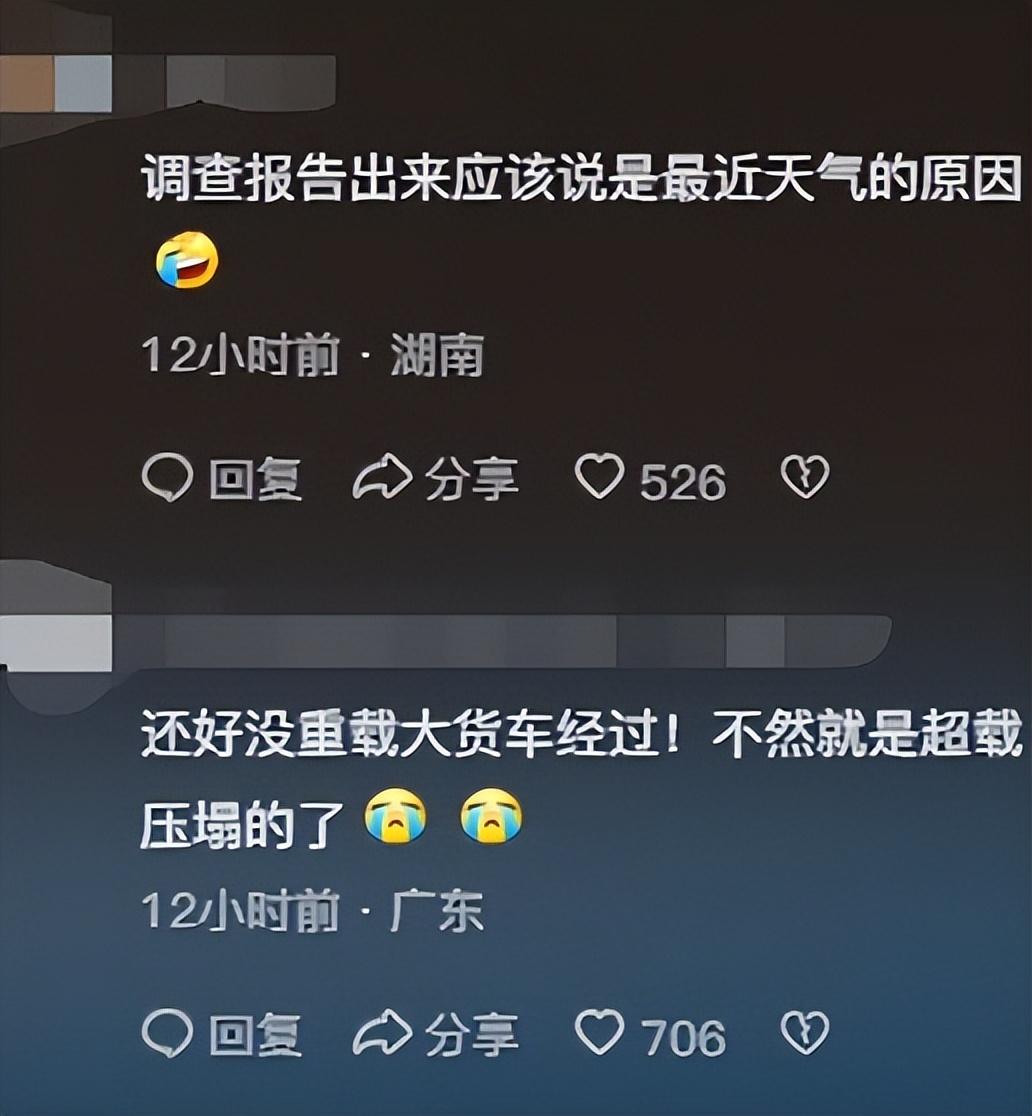Dislike Guangdong comment via broken heart icon
Screen dimensions: 1032x1116
pos(805,1032)
